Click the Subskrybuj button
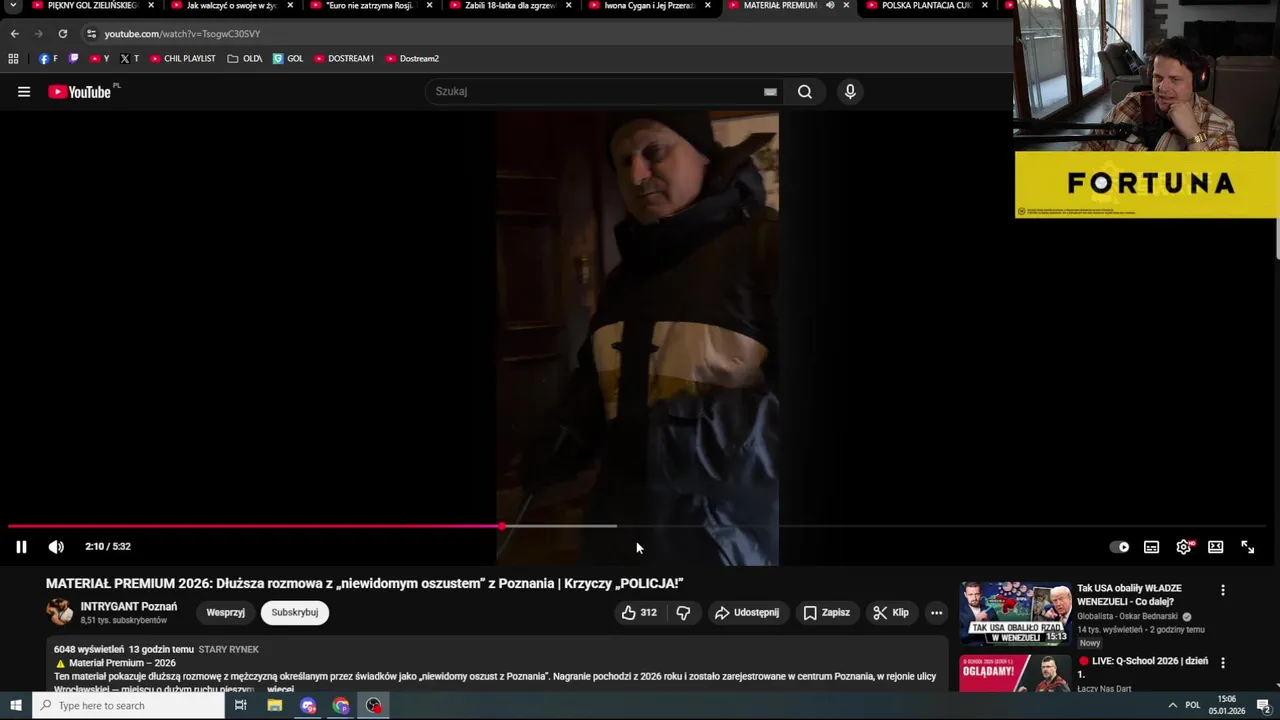The height and width of the screenshot is (720, 1280). coord(295,613)
